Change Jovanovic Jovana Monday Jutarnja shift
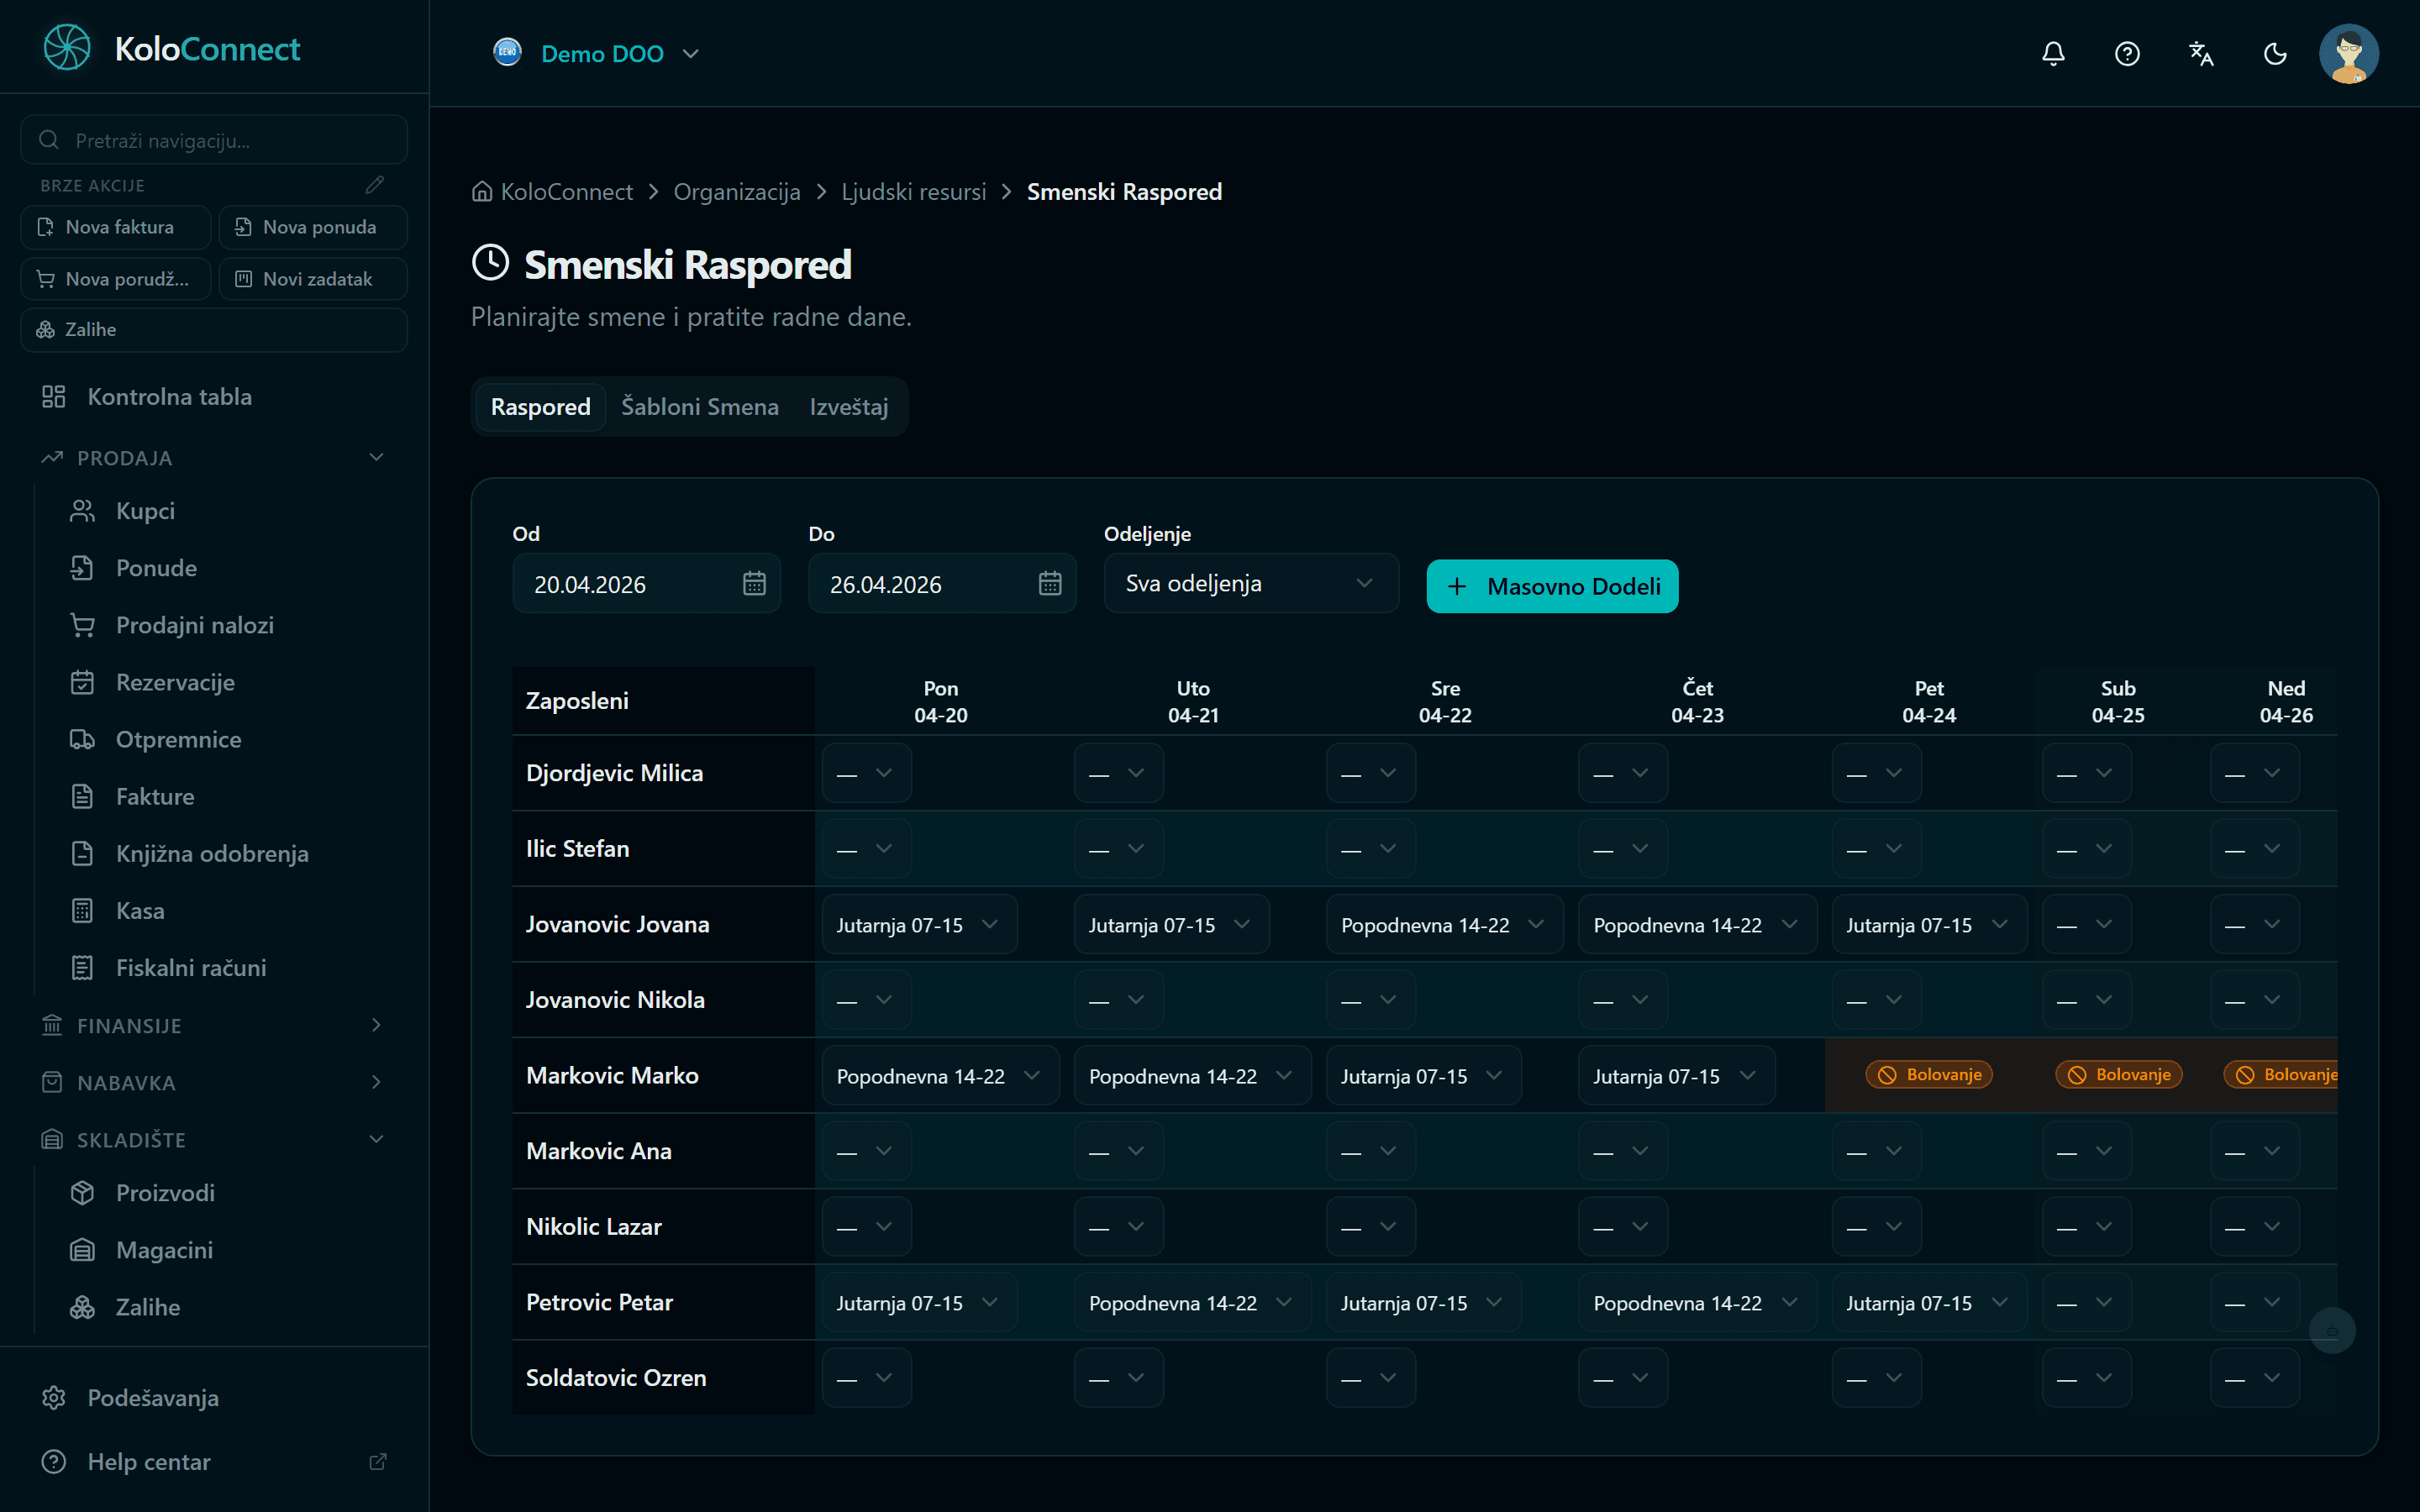This screenshot has height=1512, width=2420. 919,924
